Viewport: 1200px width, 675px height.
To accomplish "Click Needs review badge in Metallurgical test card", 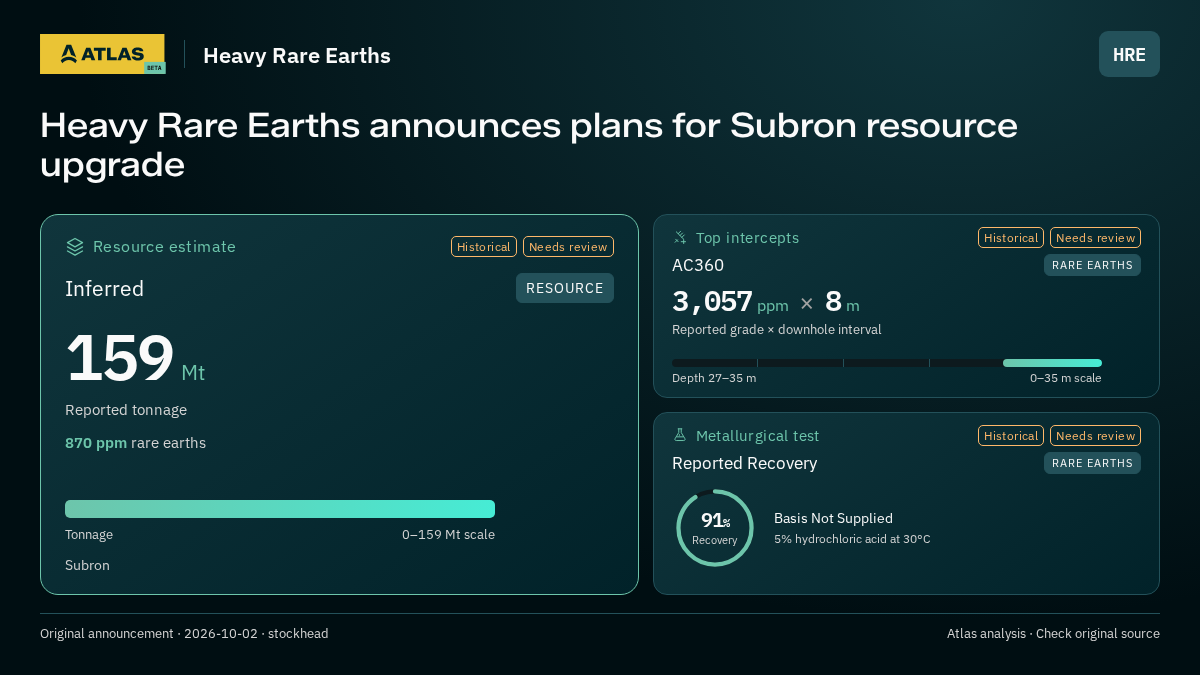I will pyautogui.click(x=1095, y=436).
